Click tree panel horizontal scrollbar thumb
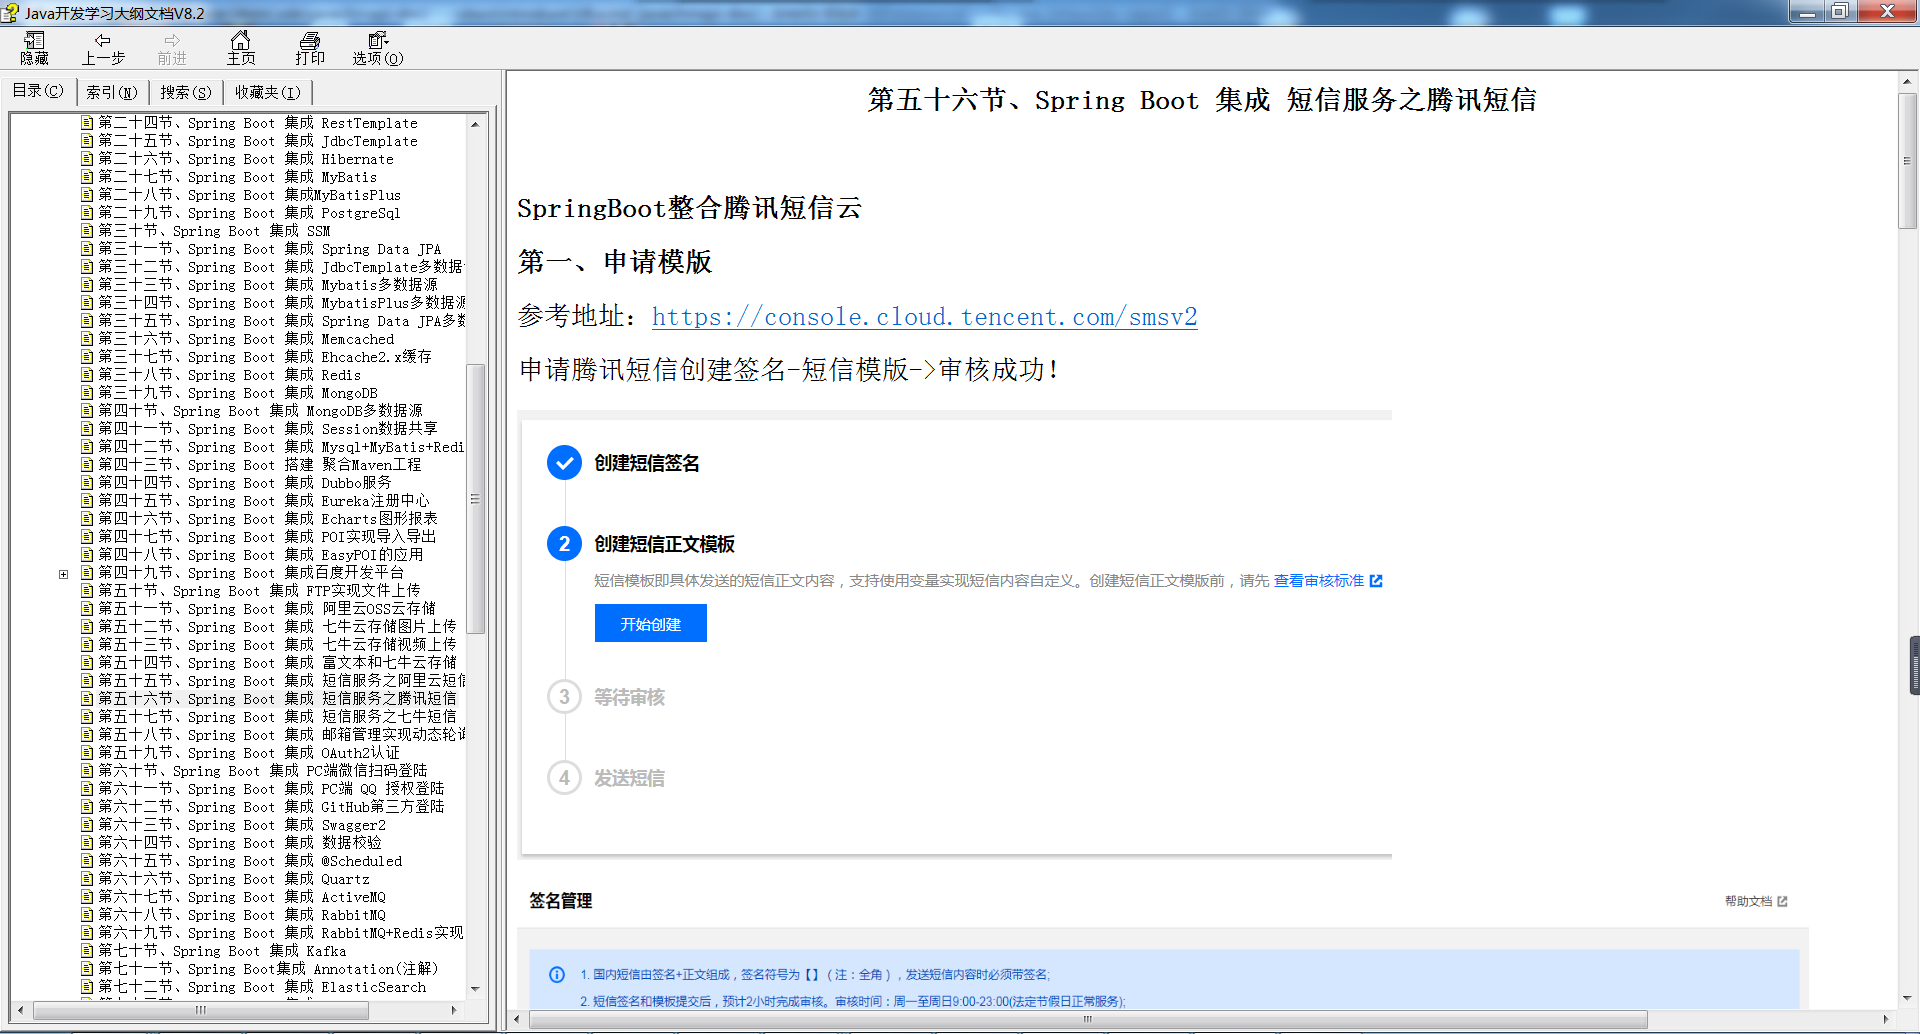The width and height of the screenshot is (1920, 1034). tap(201, 1010)
